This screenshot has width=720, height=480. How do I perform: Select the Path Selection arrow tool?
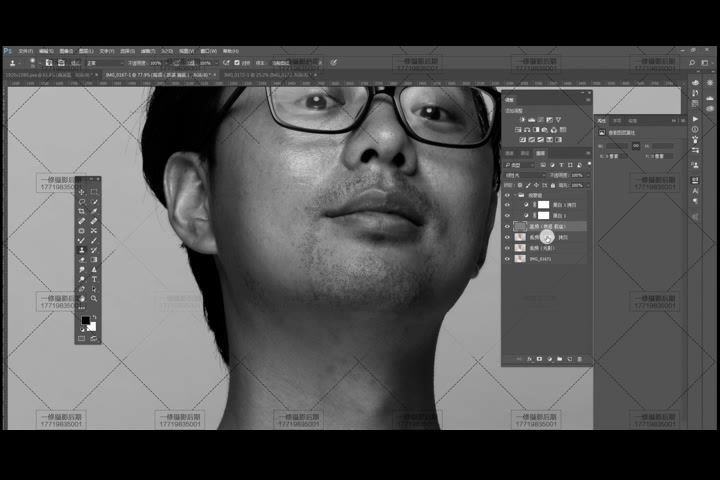click(x=94, y=289)
